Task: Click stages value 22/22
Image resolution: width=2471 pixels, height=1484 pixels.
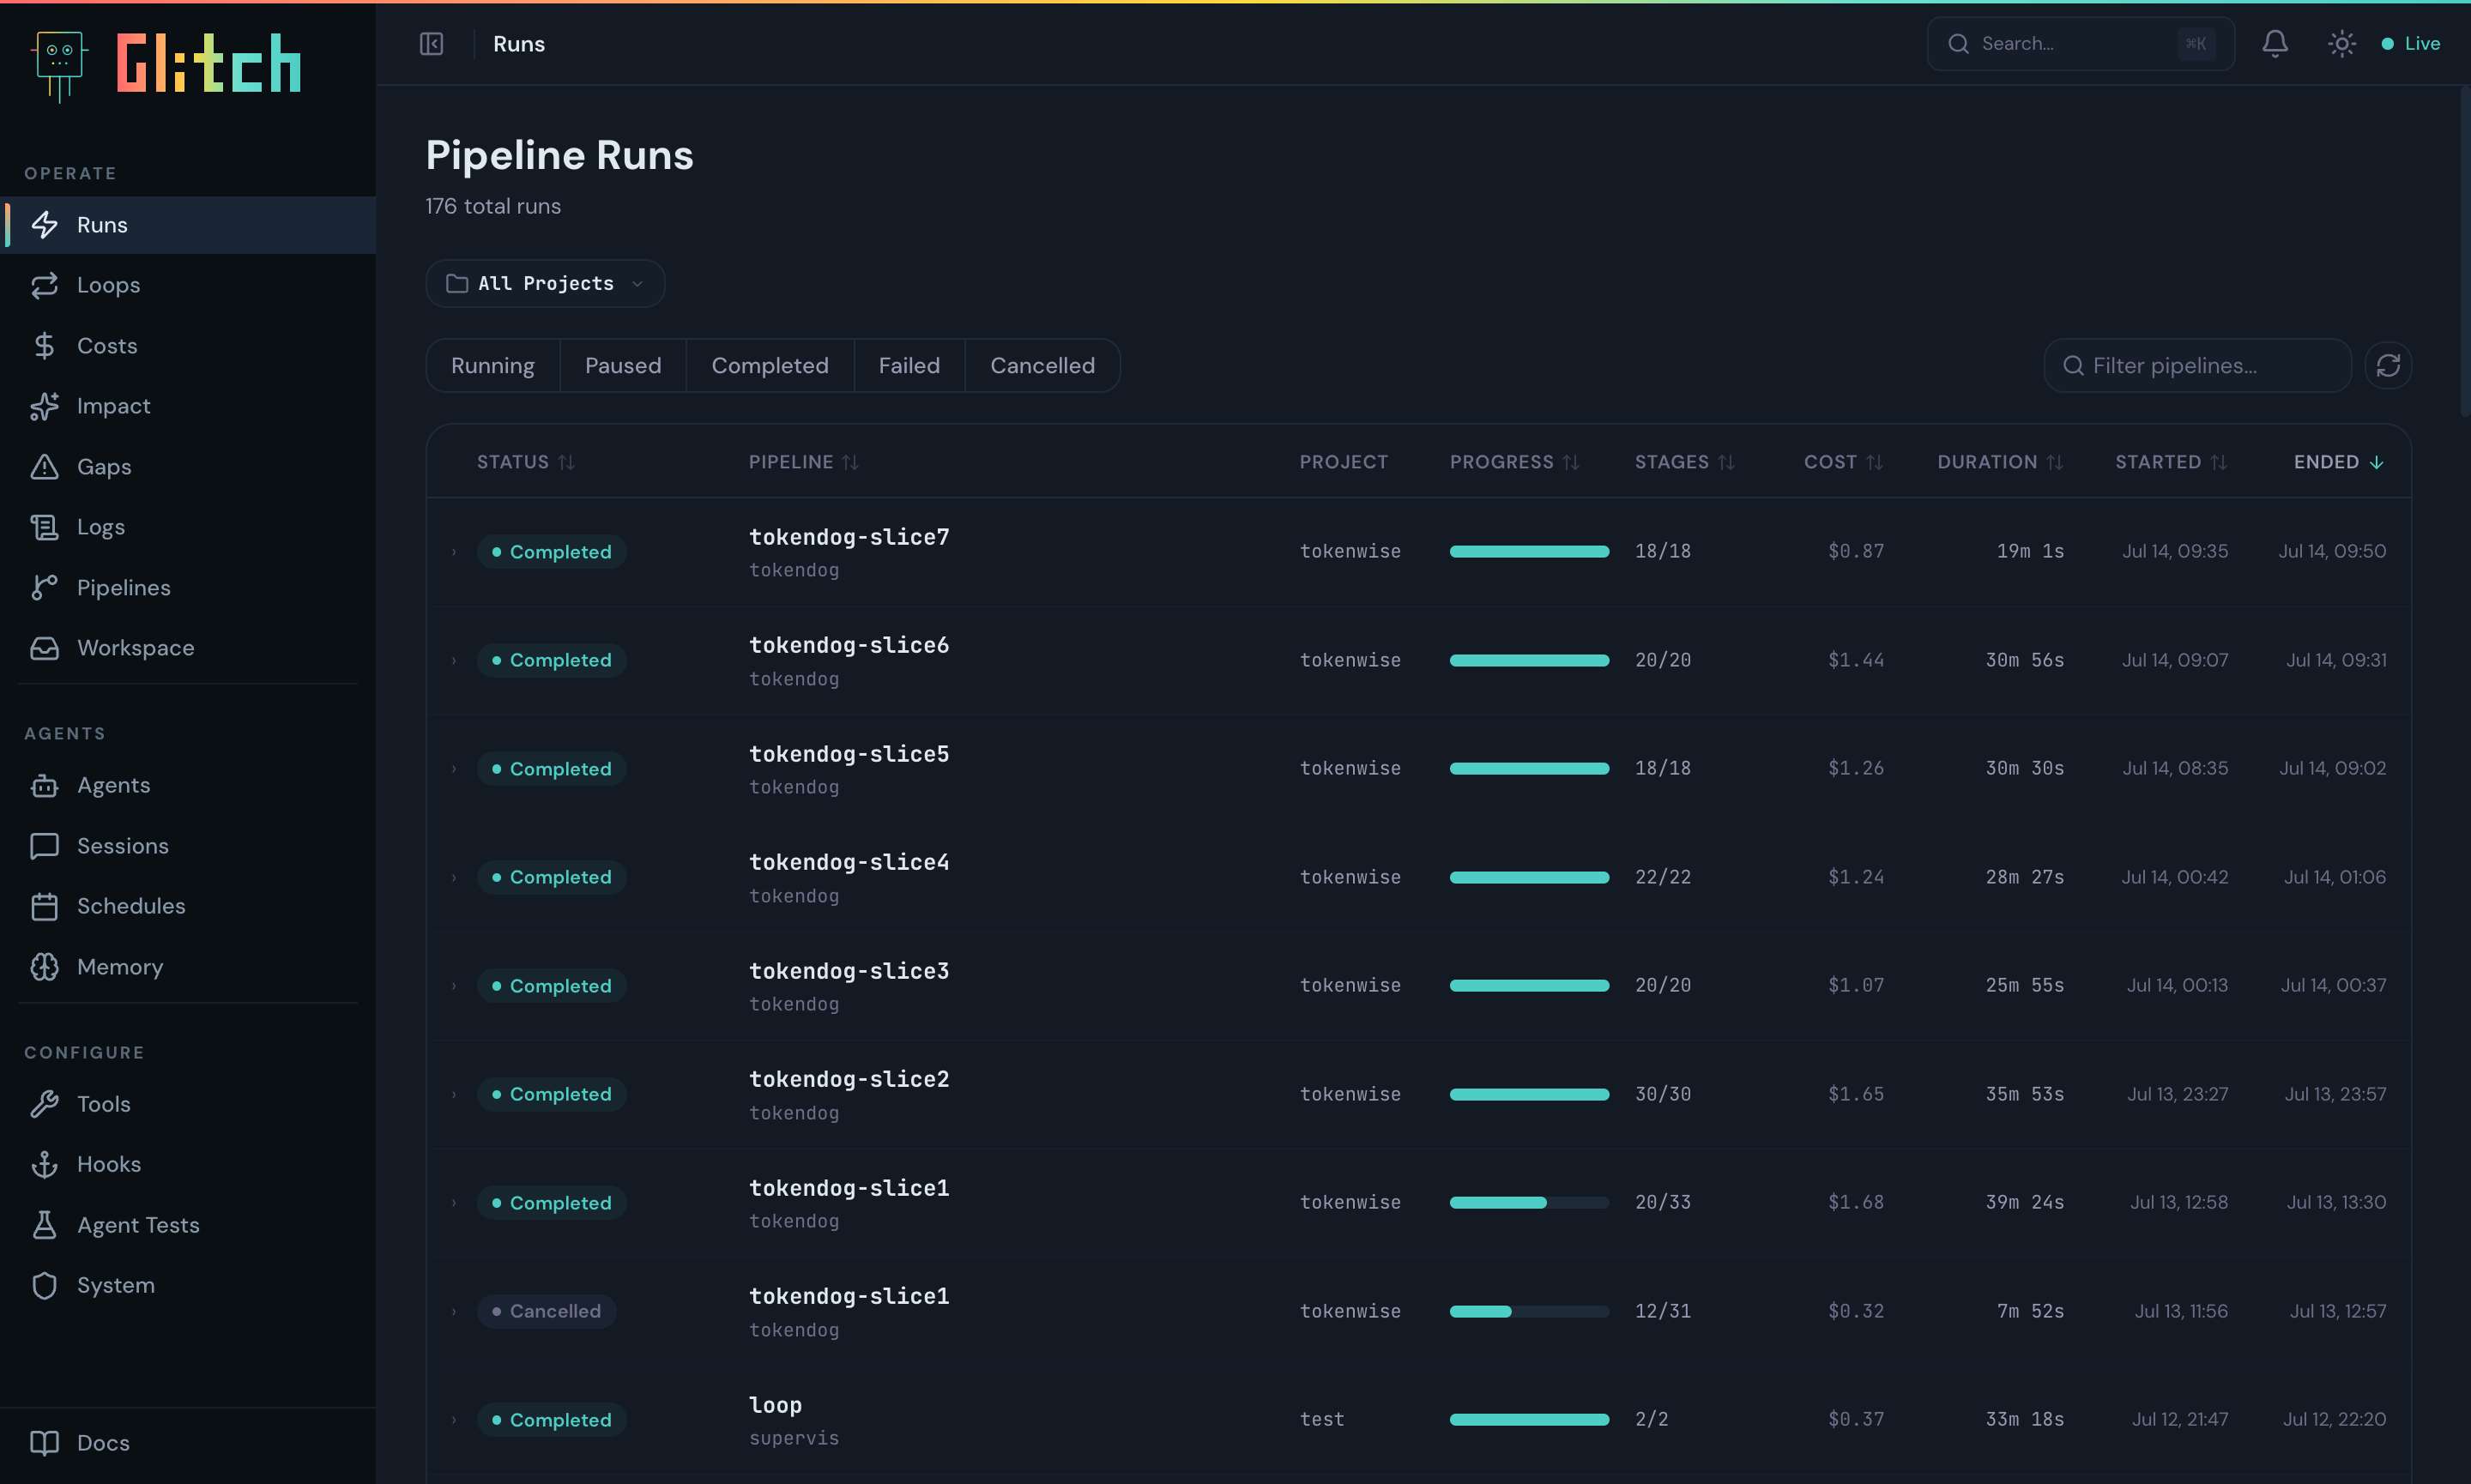Action: (1662, 878)
